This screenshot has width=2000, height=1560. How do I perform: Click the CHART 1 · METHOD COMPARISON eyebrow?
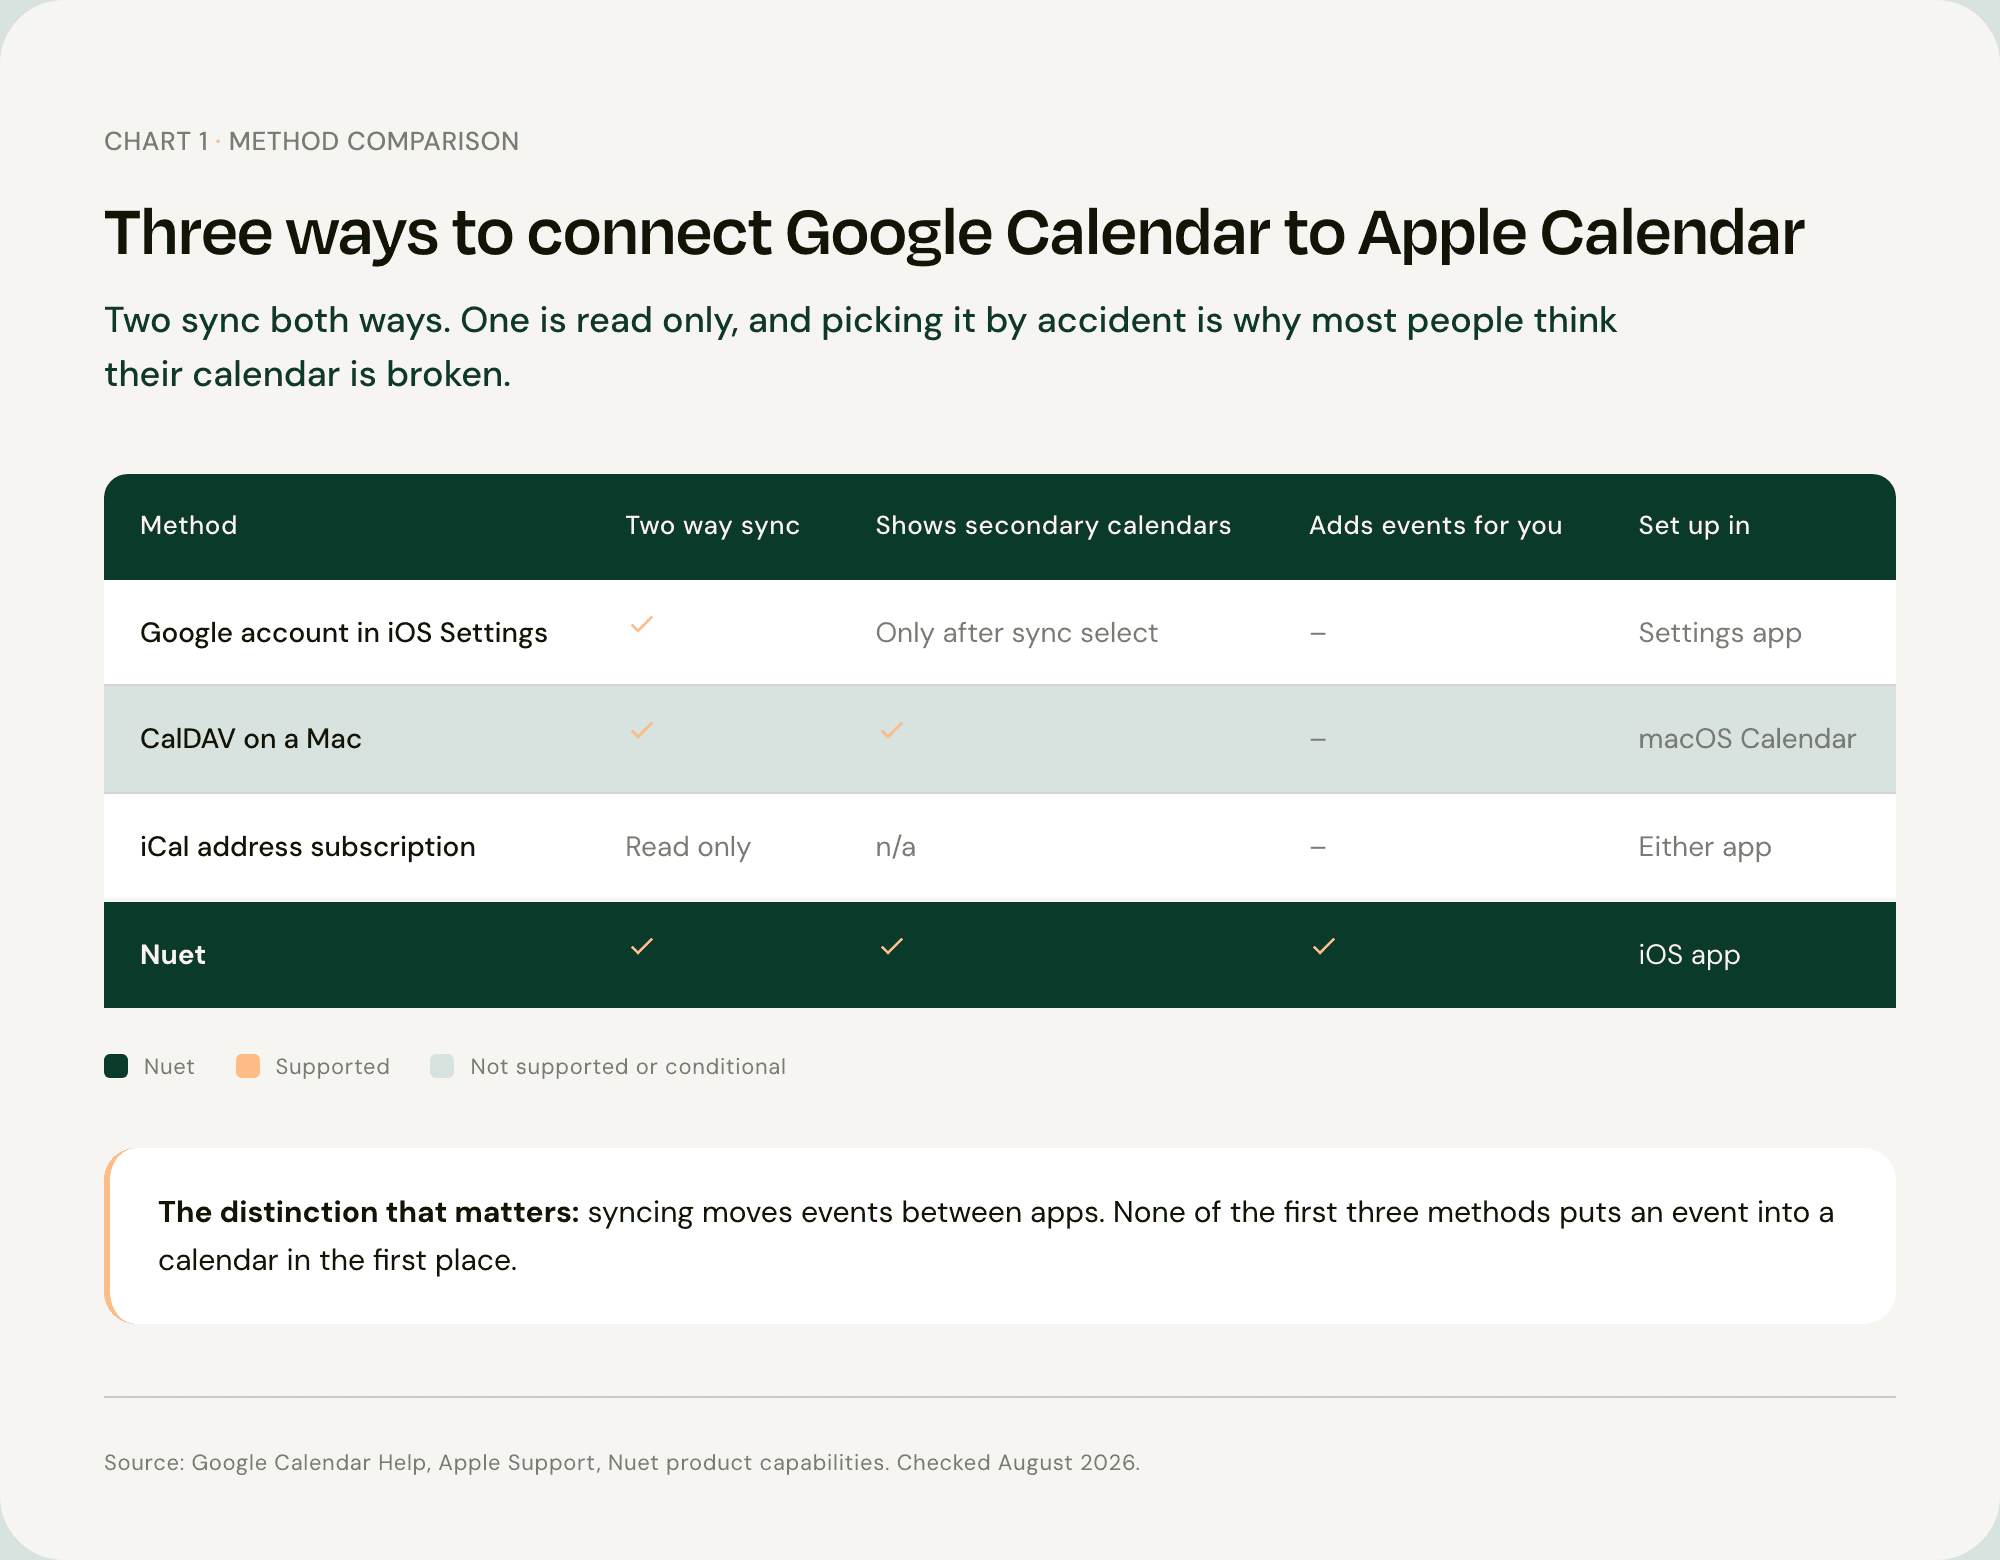tap(311, 141)
